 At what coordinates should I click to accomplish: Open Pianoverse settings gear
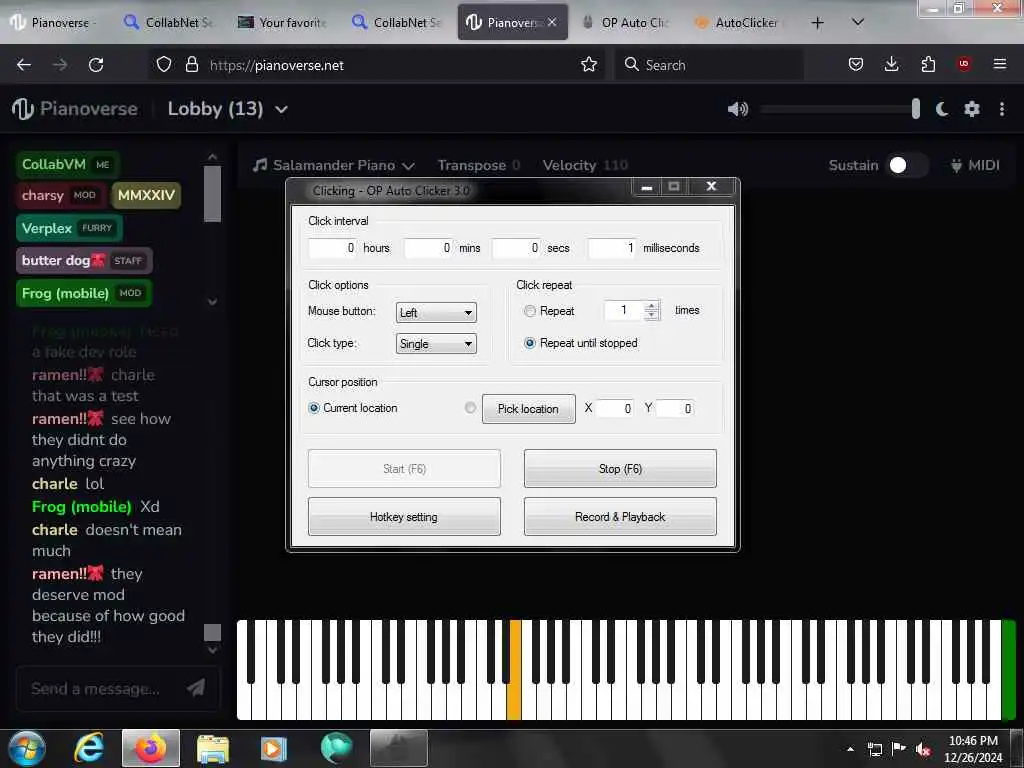click(x=972, y=109)
